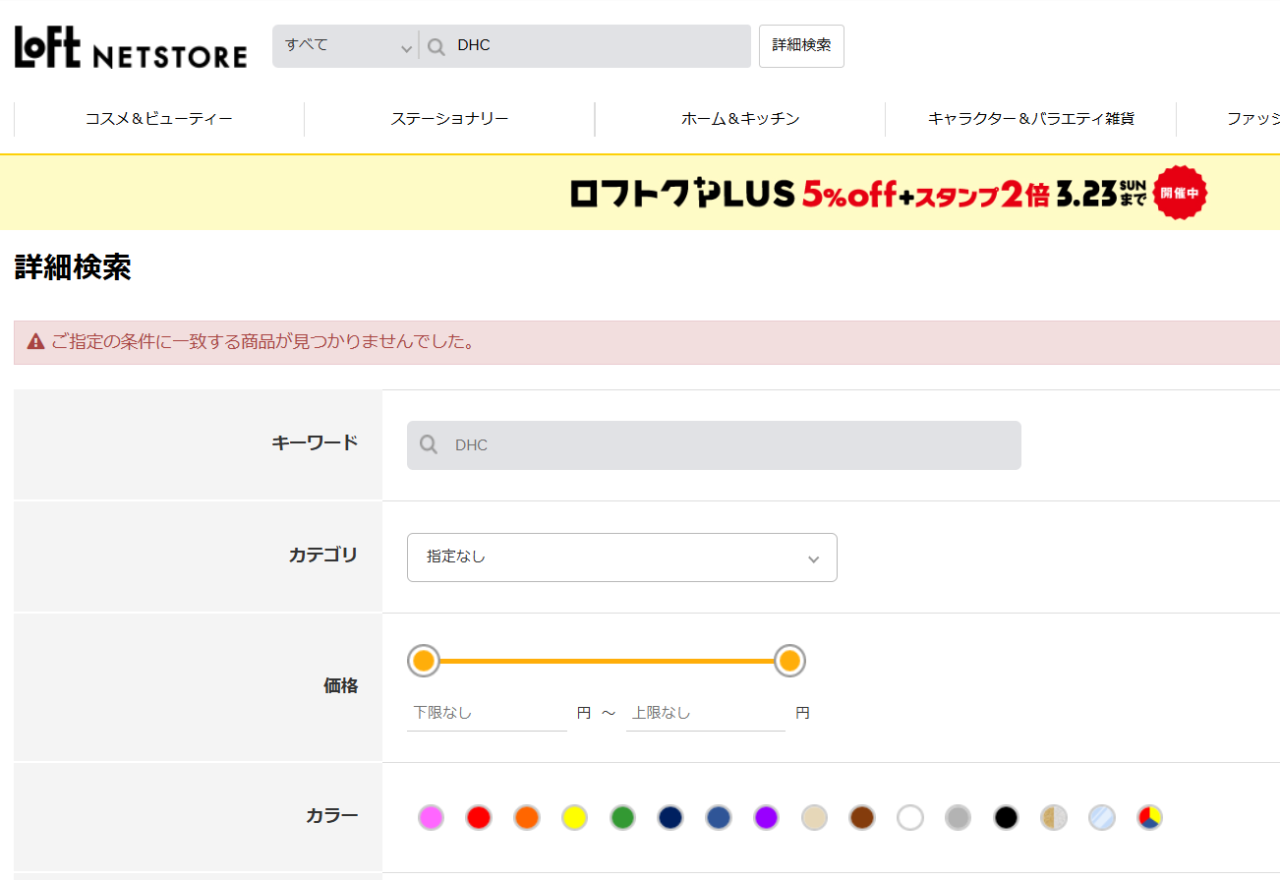1280x880 pixels.
Task: Click the magnifier icon in keyword field
Action: click(x=429, y=445)
